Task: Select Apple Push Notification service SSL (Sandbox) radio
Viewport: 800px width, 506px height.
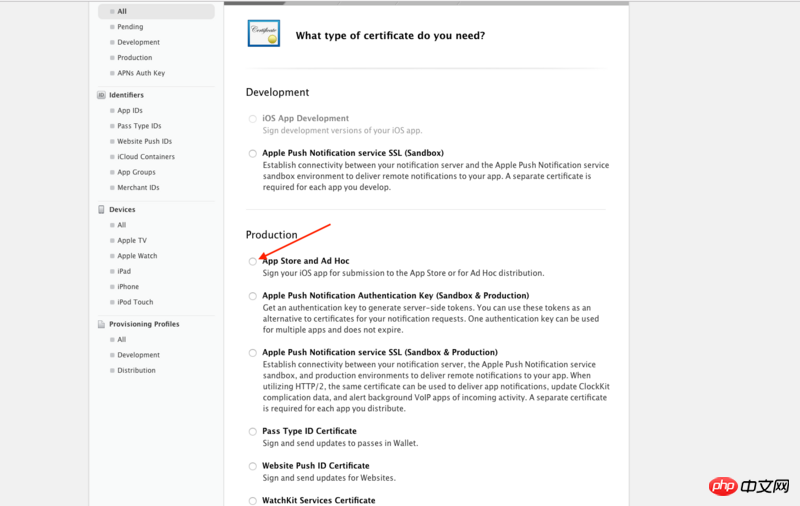Action: (x=253, y=154)
